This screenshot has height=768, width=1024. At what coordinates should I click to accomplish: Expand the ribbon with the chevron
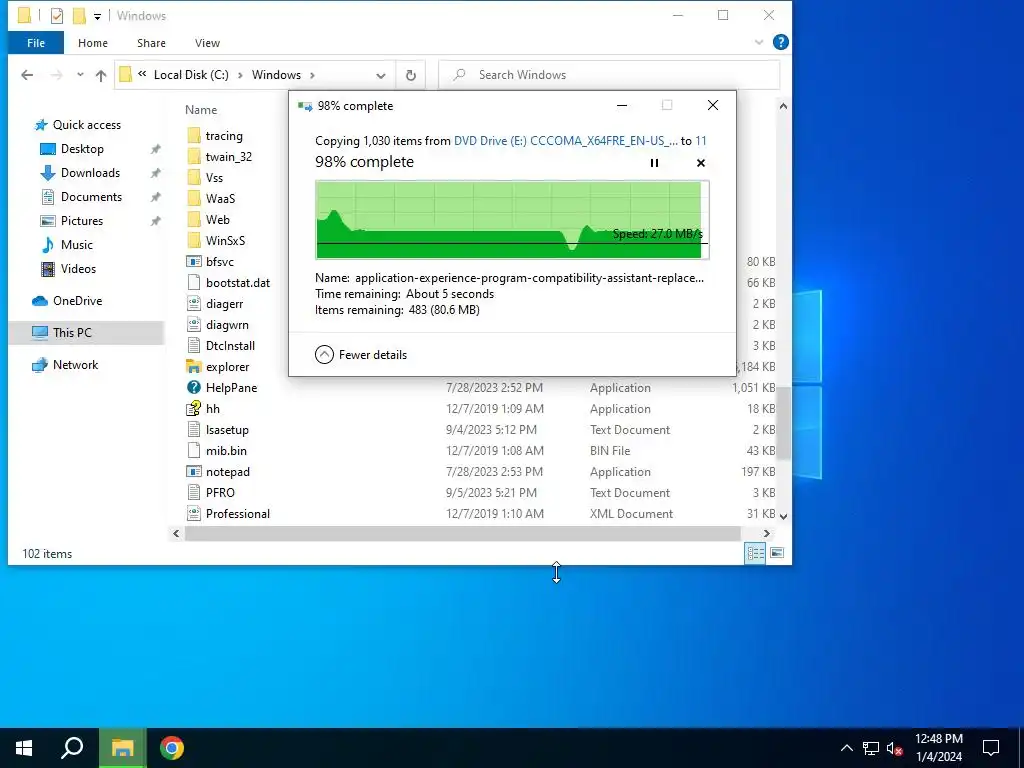(759, 42)
